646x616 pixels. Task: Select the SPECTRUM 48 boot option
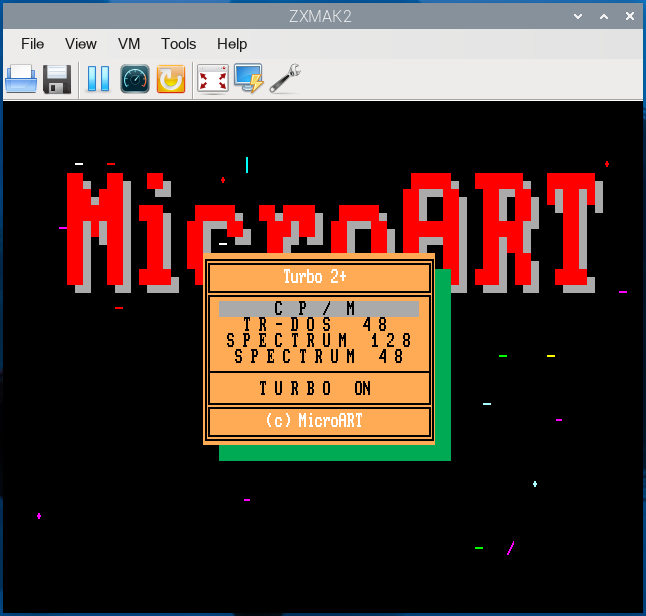pos(319,356)
